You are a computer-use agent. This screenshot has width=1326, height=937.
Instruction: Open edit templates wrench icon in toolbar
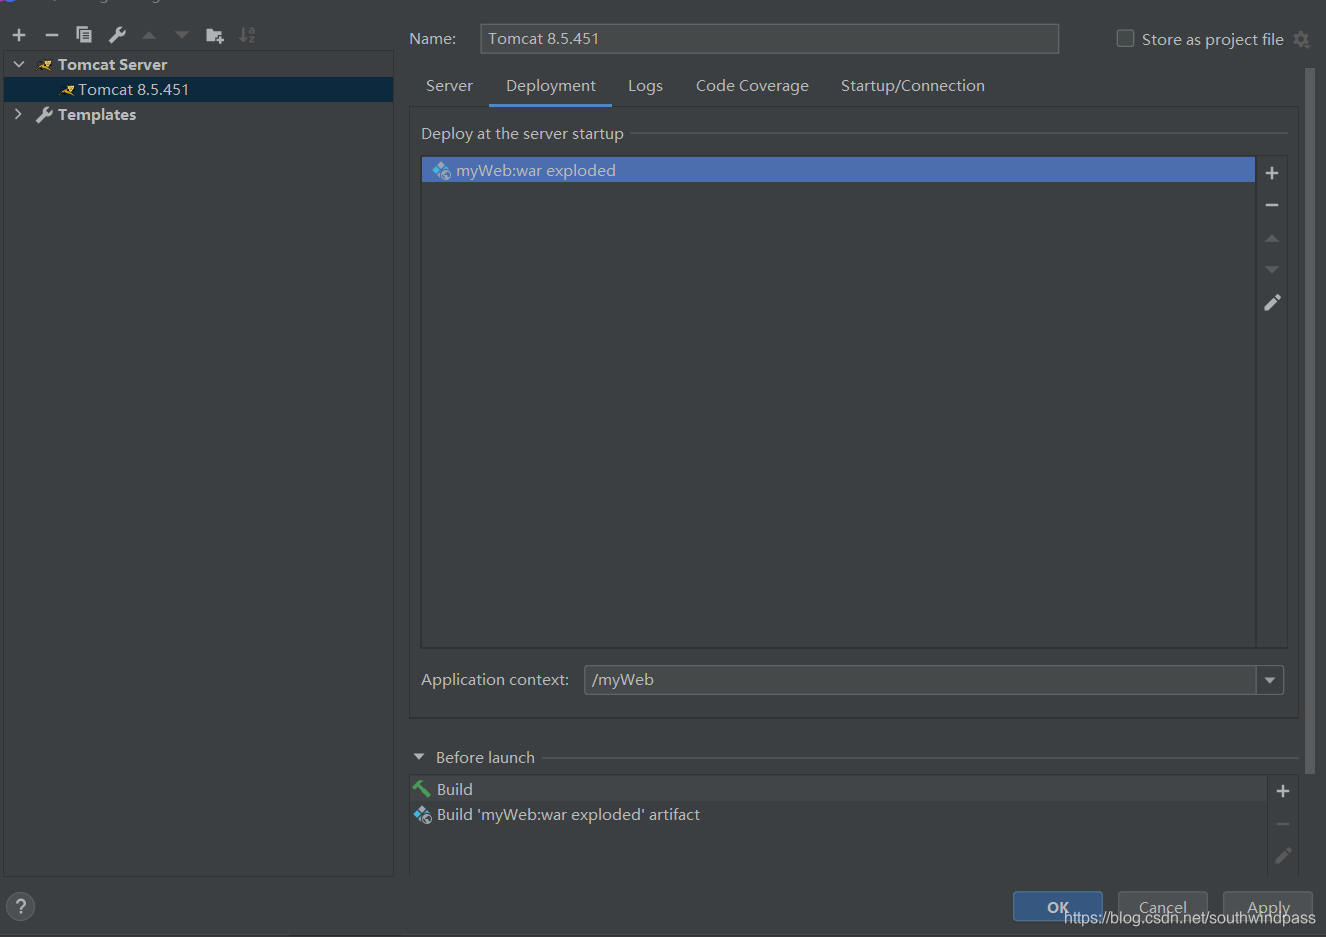click(117, 35)
